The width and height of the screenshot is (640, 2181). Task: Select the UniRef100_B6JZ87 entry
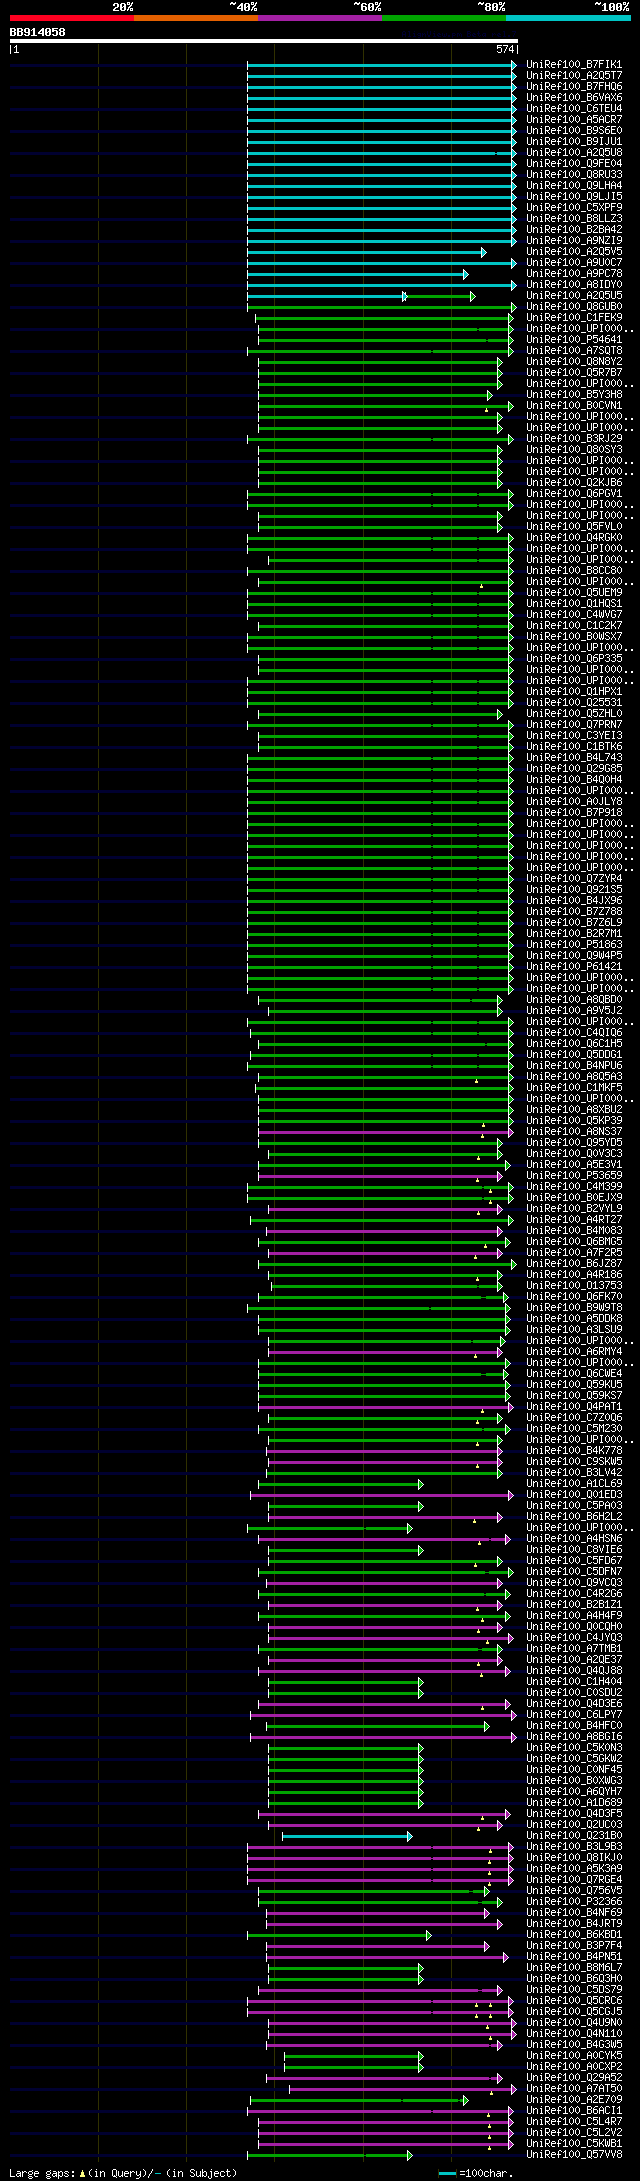click(x=574, y=1263)
